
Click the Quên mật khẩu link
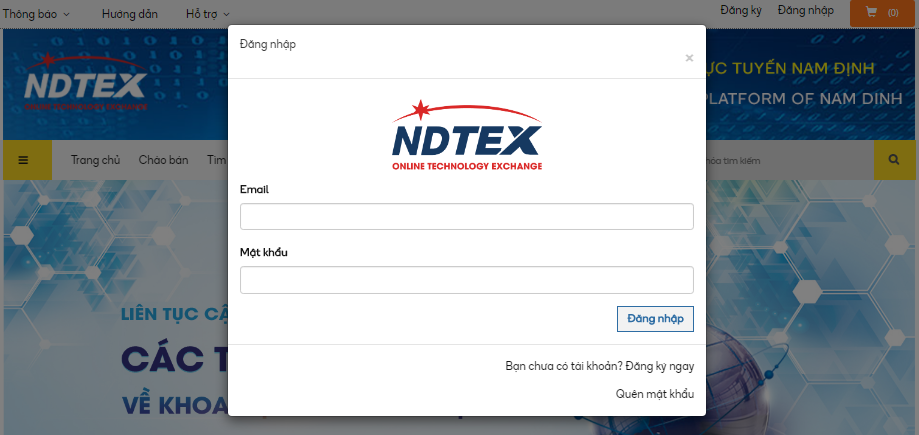655,394
